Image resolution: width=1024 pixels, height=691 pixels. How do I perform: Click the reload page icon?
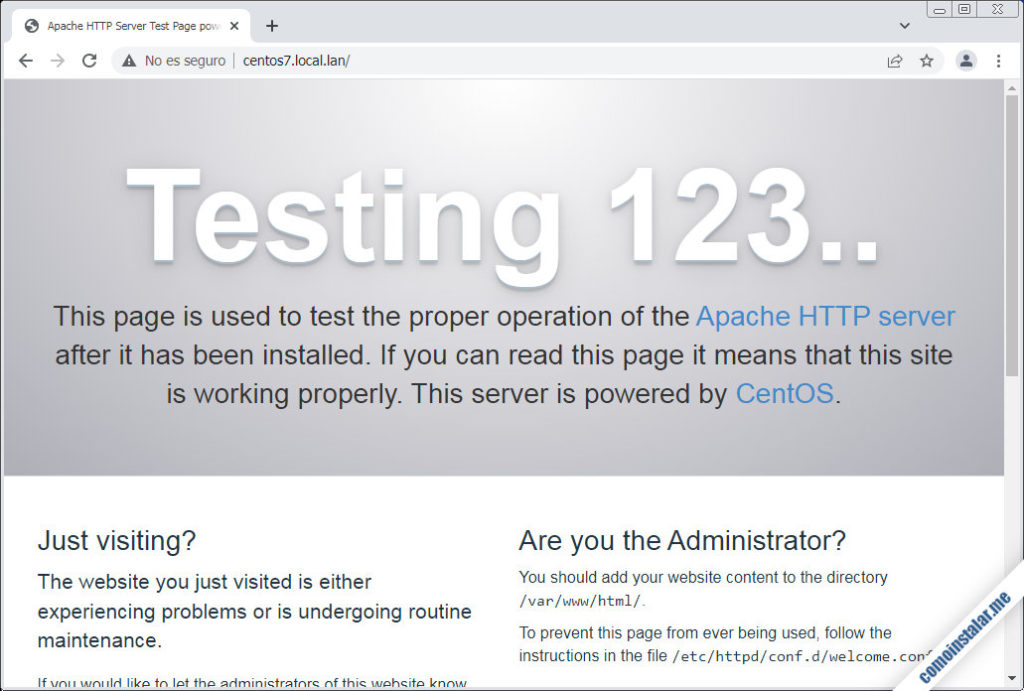(90, 60)
